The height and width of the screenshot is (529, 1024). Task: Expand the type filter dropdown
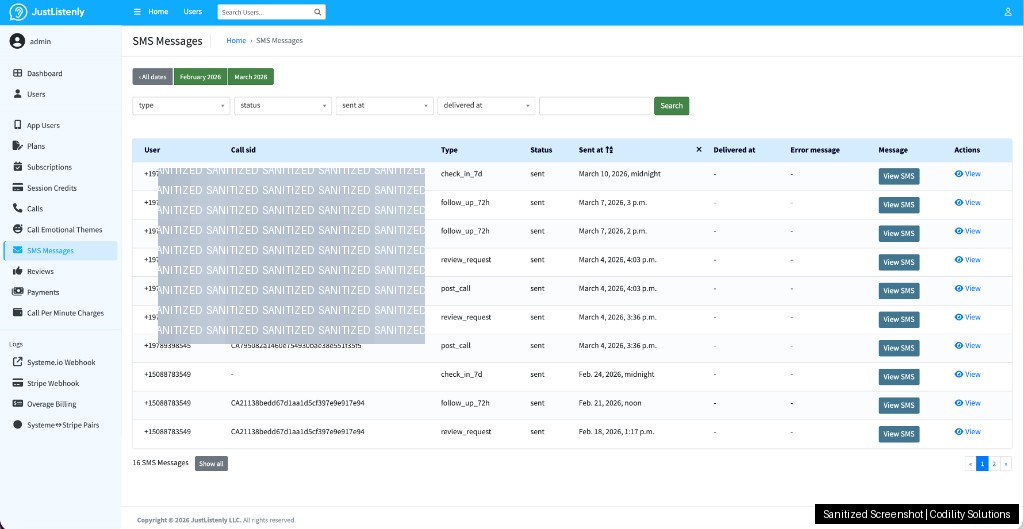click(x=181, y=106)
